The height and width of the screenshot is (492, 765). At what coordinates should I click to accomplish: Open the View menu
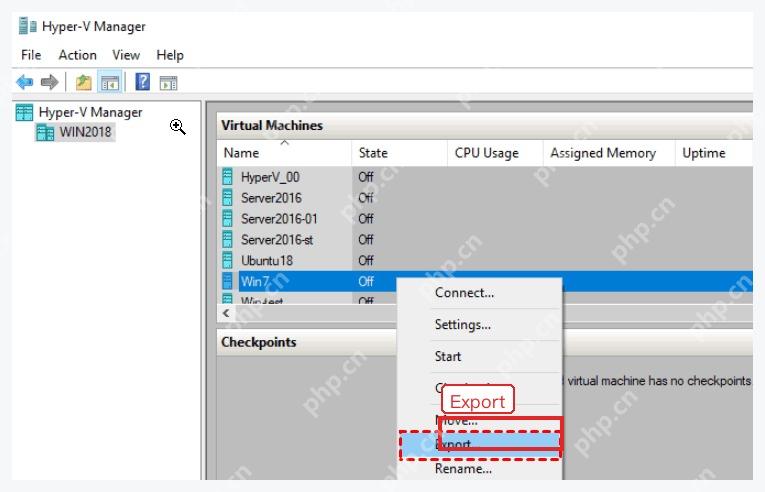click(126, 55)
